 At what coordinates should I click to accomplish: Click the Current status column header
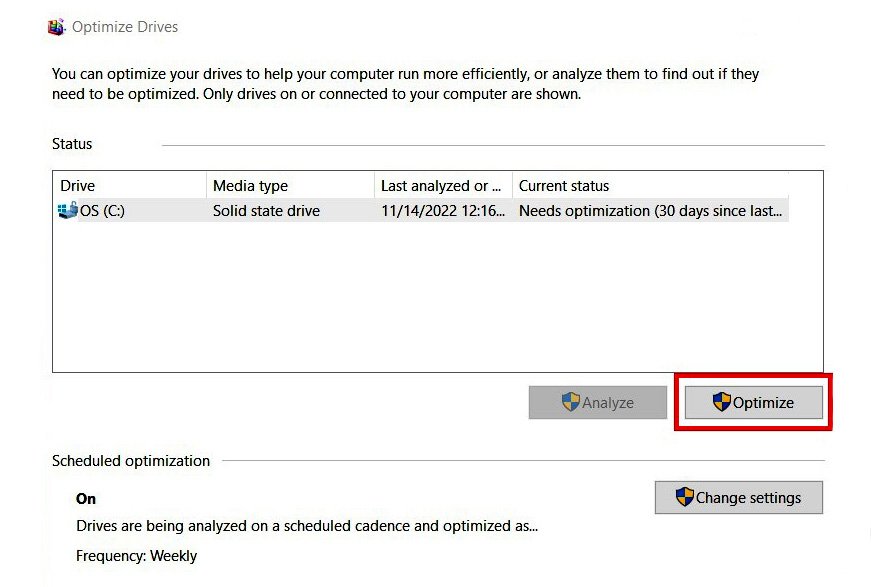(564, 186)
